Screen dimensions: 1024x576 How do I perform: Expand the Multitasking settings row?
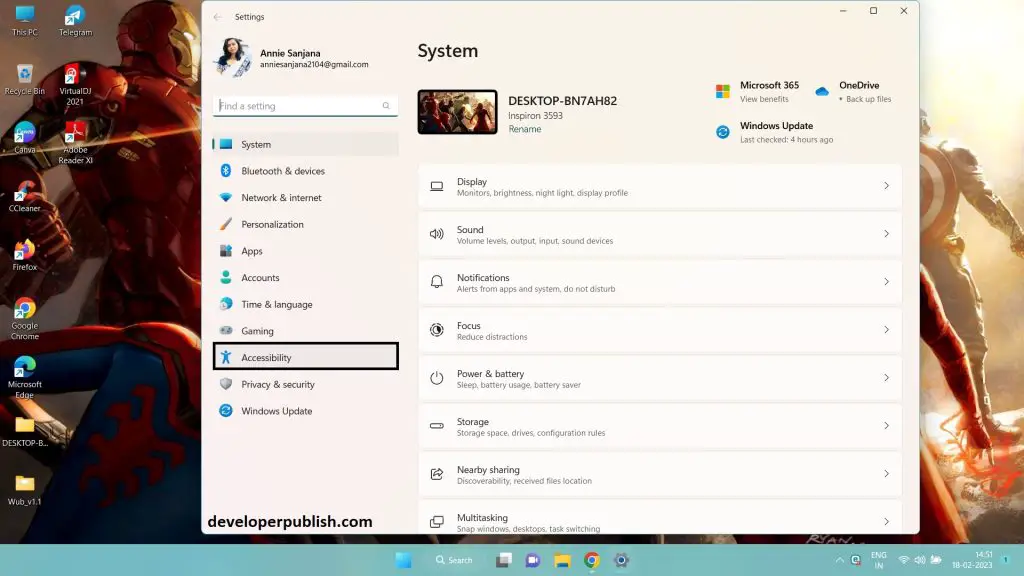[660, 517]
